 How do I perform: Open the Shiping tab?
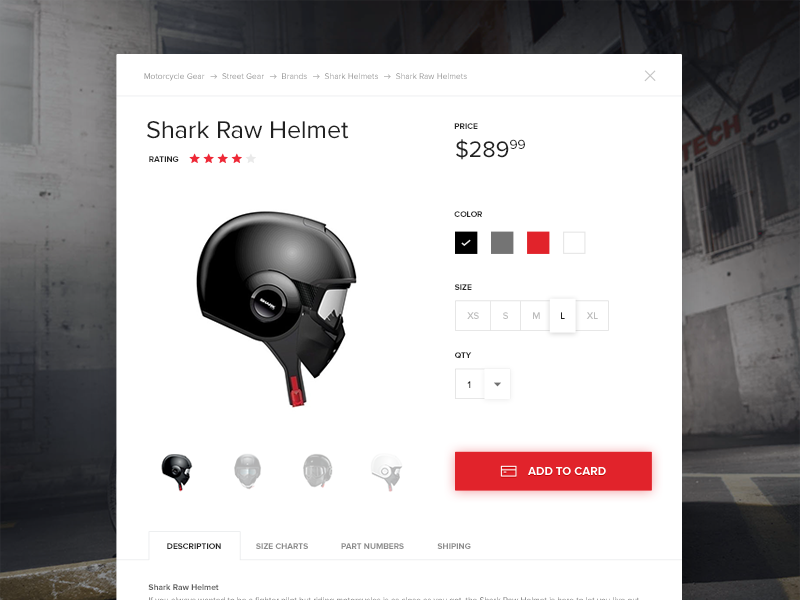(x=454, y=546)
